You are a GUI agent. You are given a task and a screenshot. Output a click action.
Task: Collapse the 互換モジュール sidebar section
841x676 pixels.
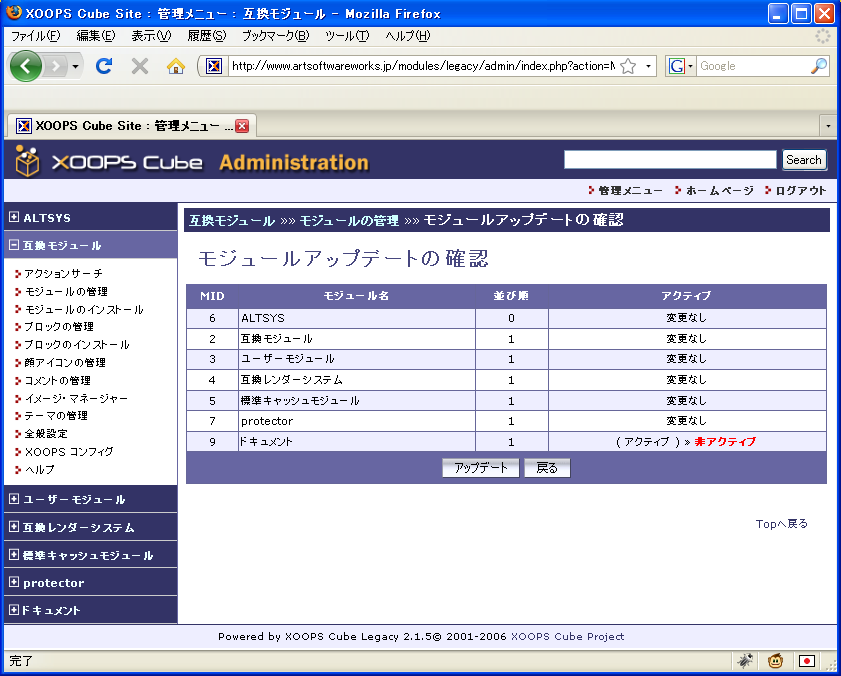(14, 245)
